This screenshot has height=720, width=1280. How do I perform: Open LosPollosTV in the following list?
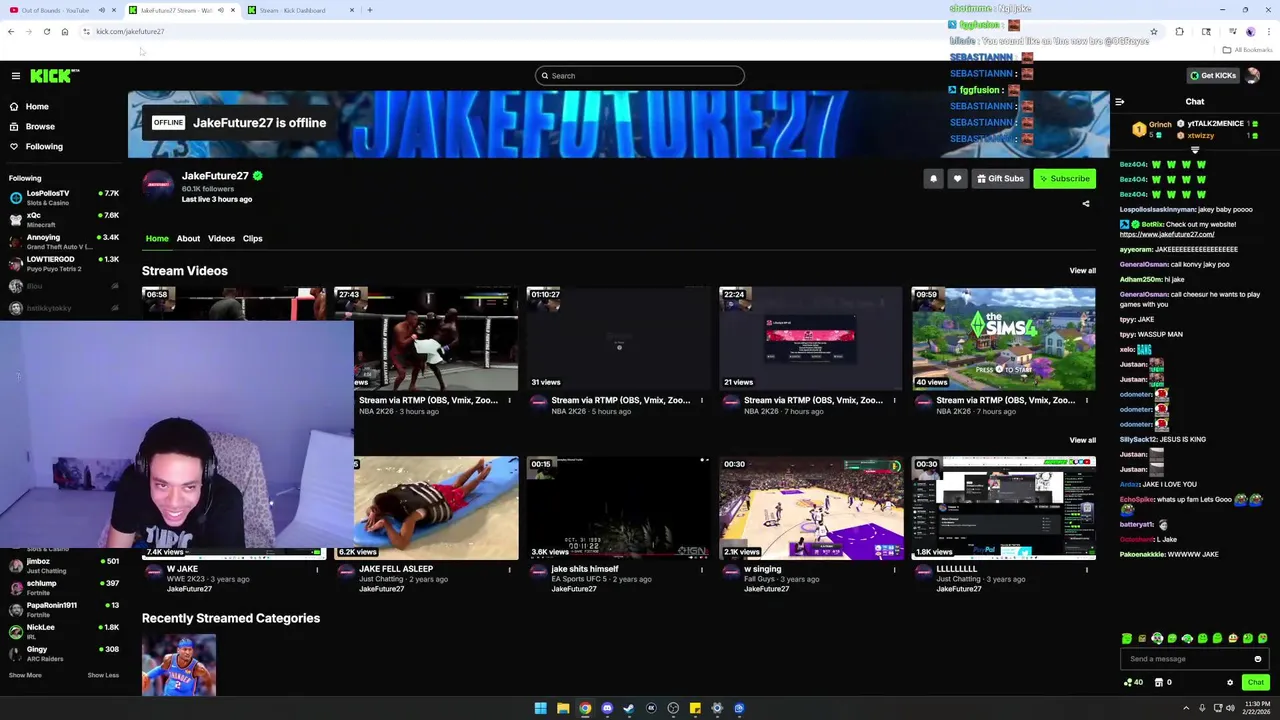coord(62,197)
